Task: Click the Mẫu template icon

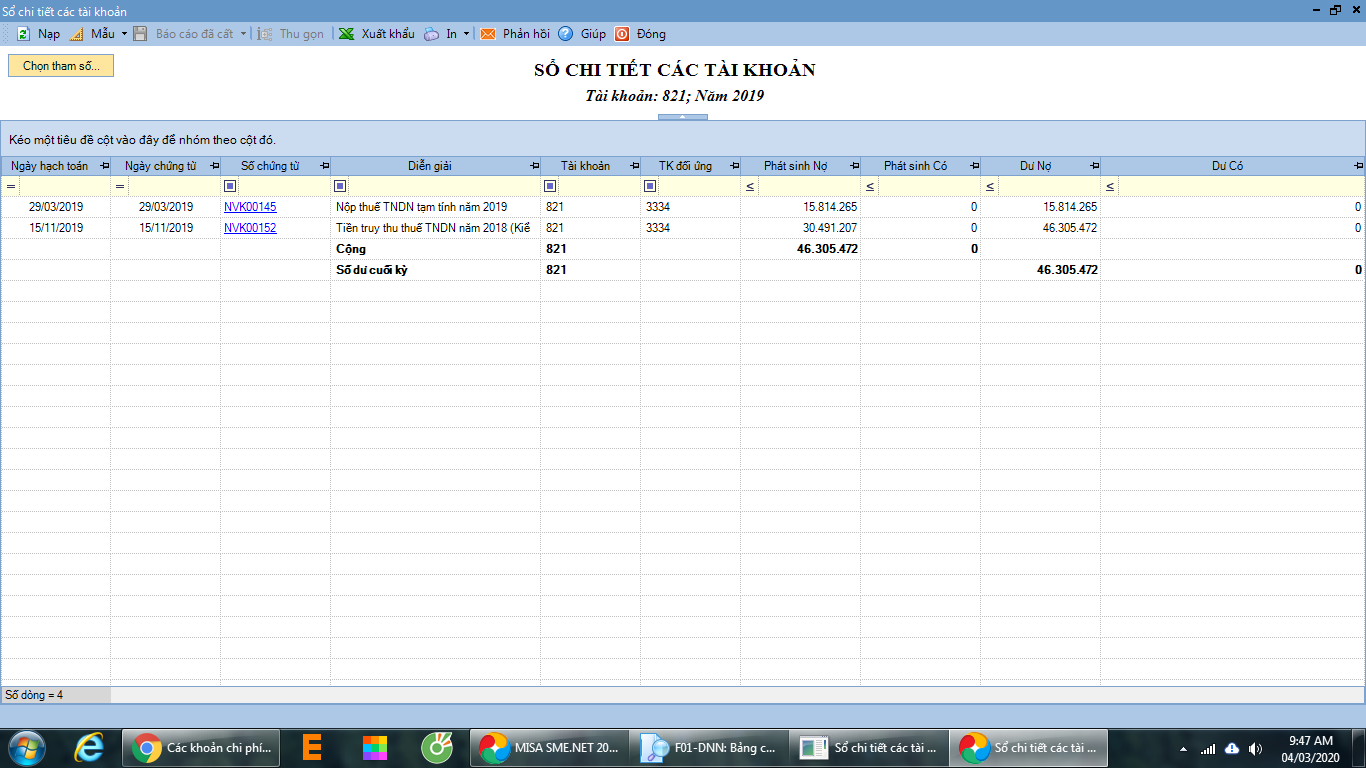Action: point(76,34)
